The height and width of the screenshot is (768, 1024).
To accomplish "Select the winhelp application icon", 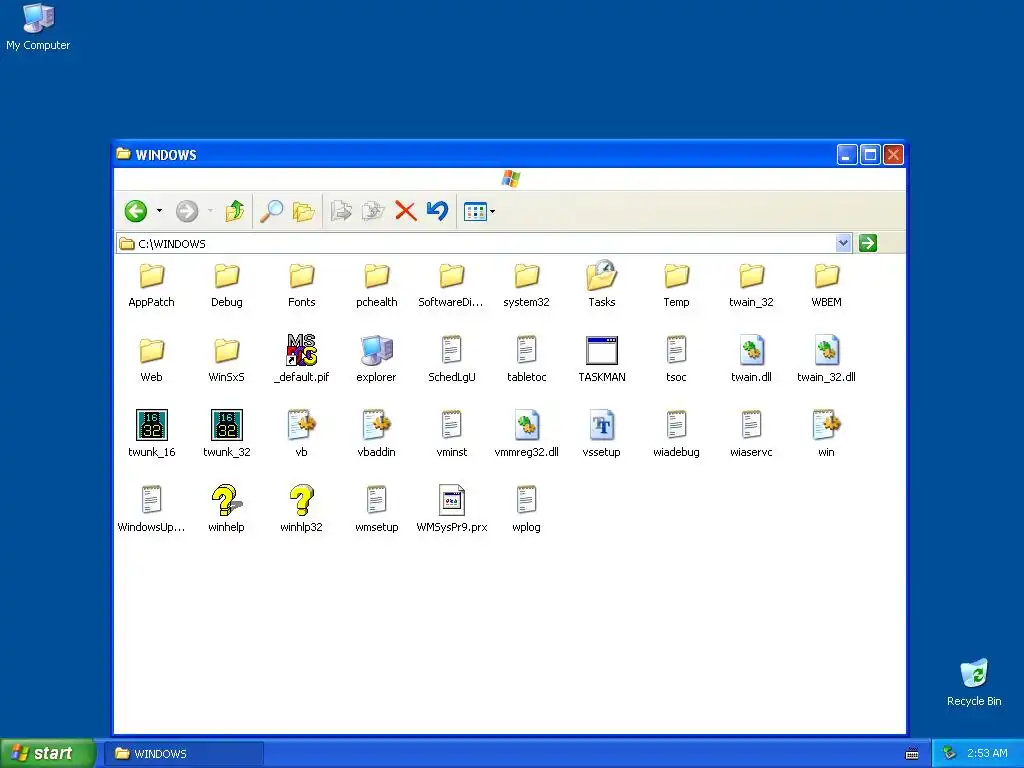I will point(227,509).
